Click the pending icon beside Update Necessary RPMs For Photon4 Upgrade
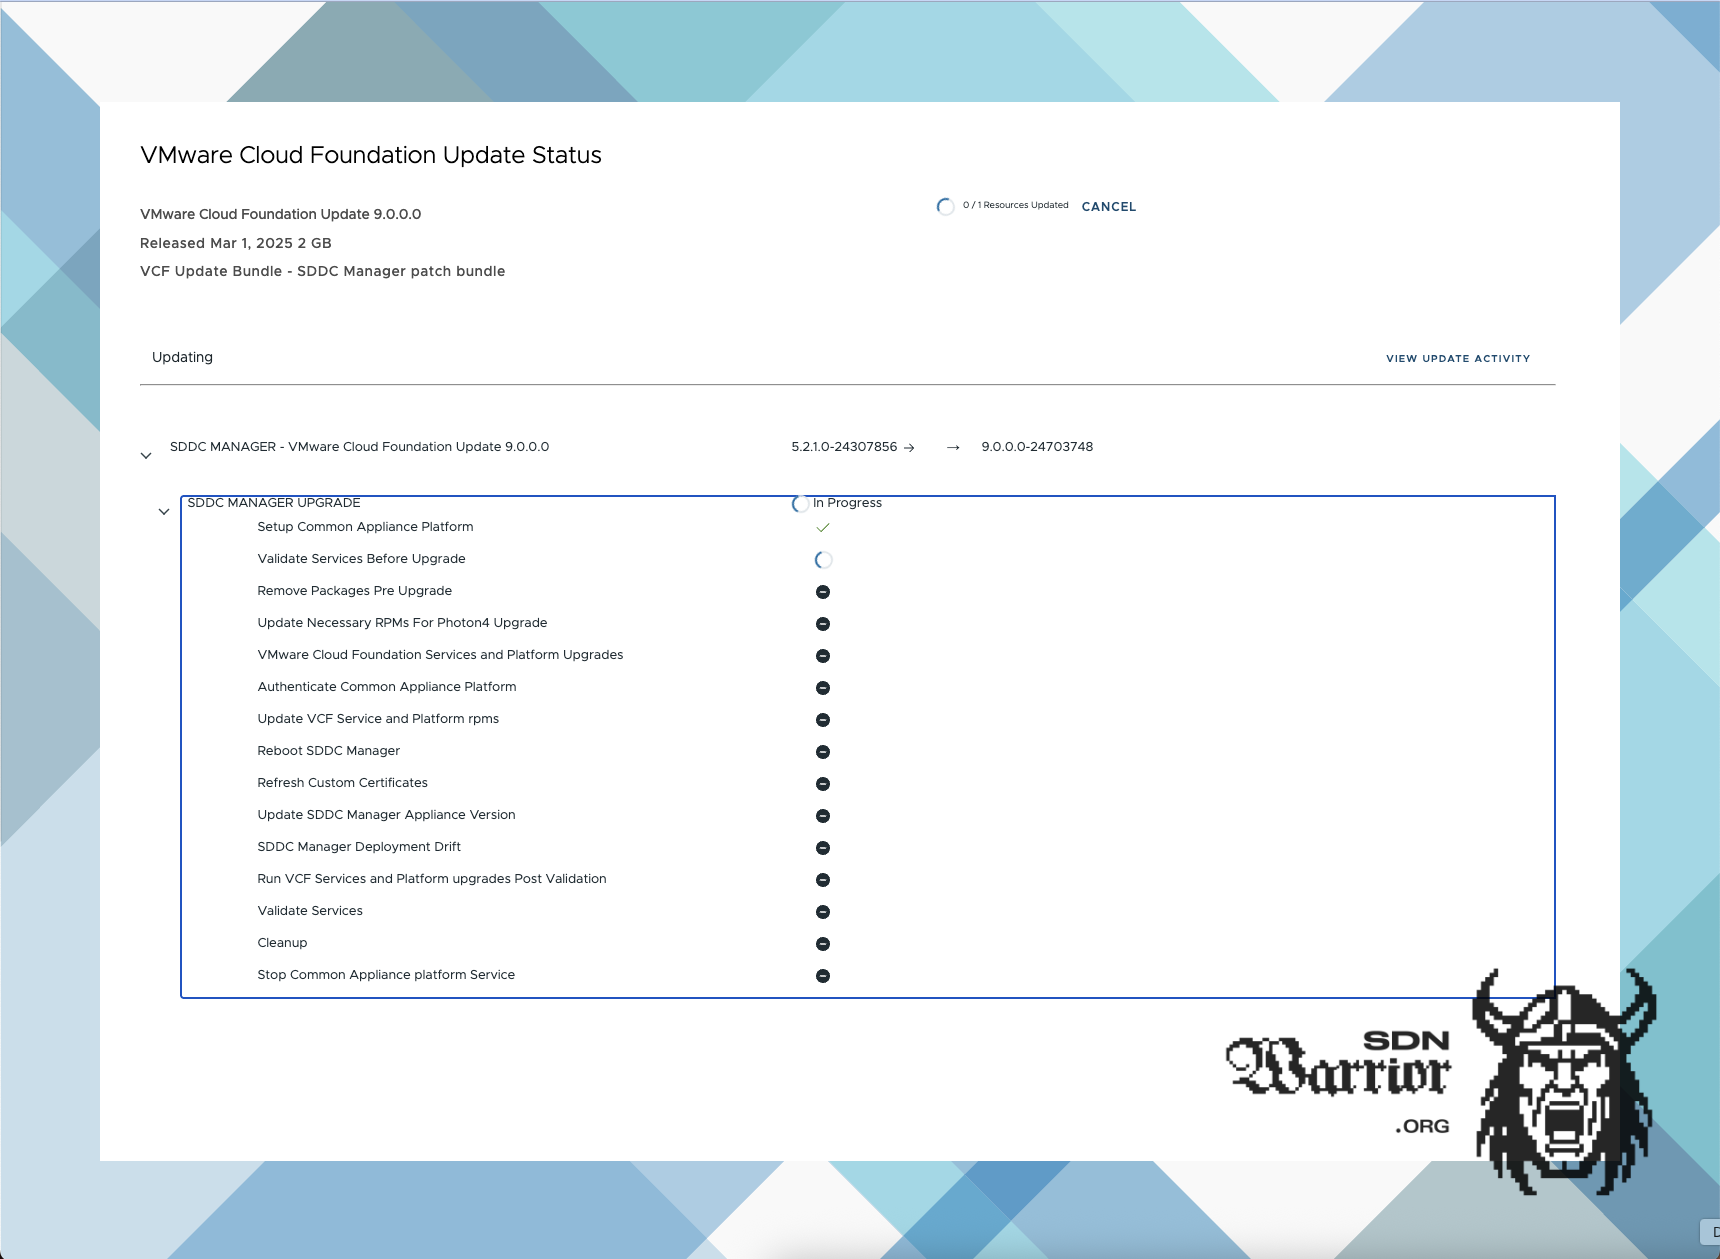The width and height of the screenshot is (1720, 1259). coord(823,624)
